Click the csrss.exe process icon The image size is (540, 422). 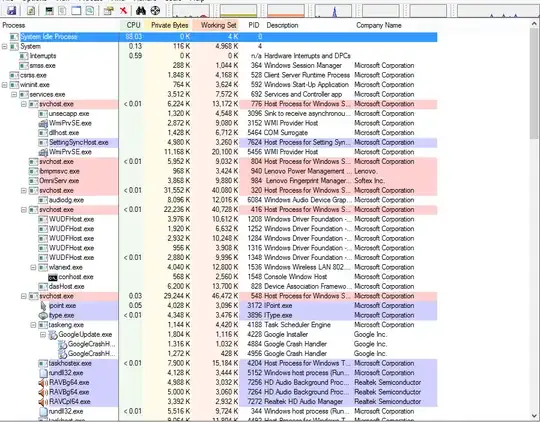[x=14, y=75]
